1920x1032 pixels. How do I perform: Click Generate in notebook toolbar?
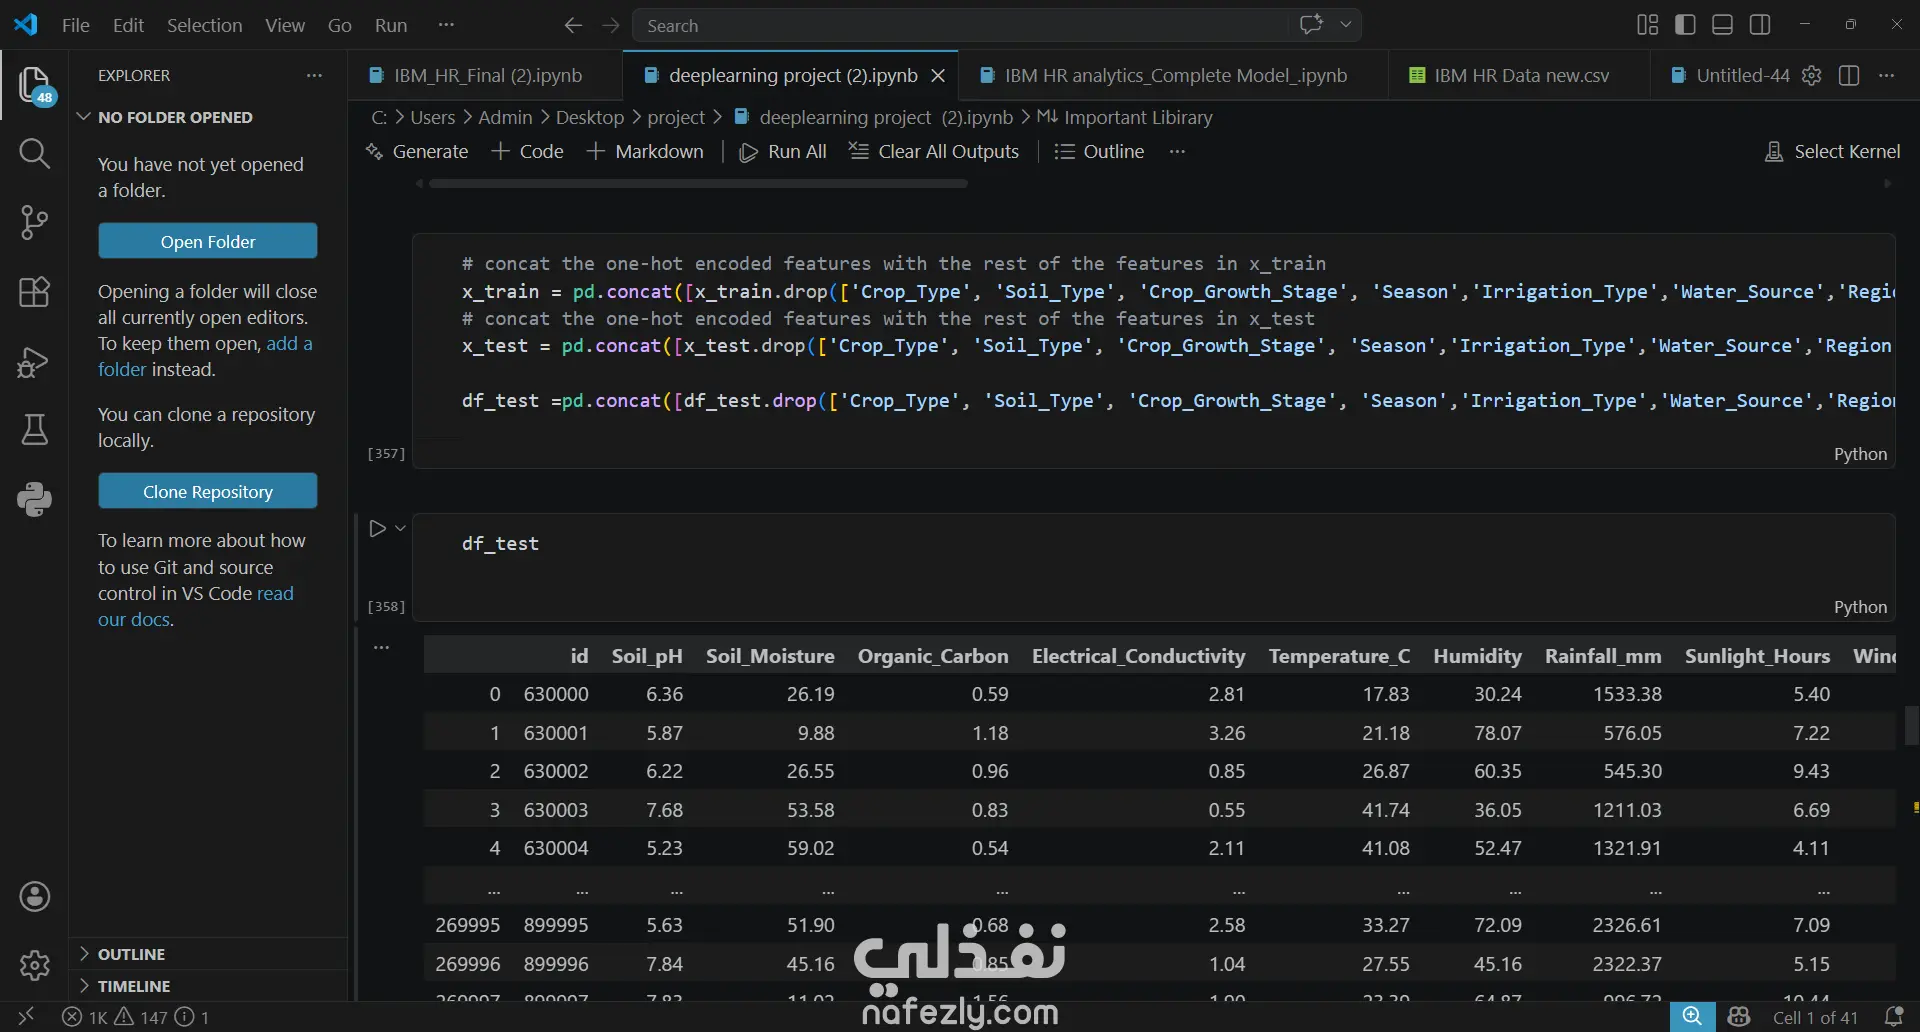click(x=417, y=151)
